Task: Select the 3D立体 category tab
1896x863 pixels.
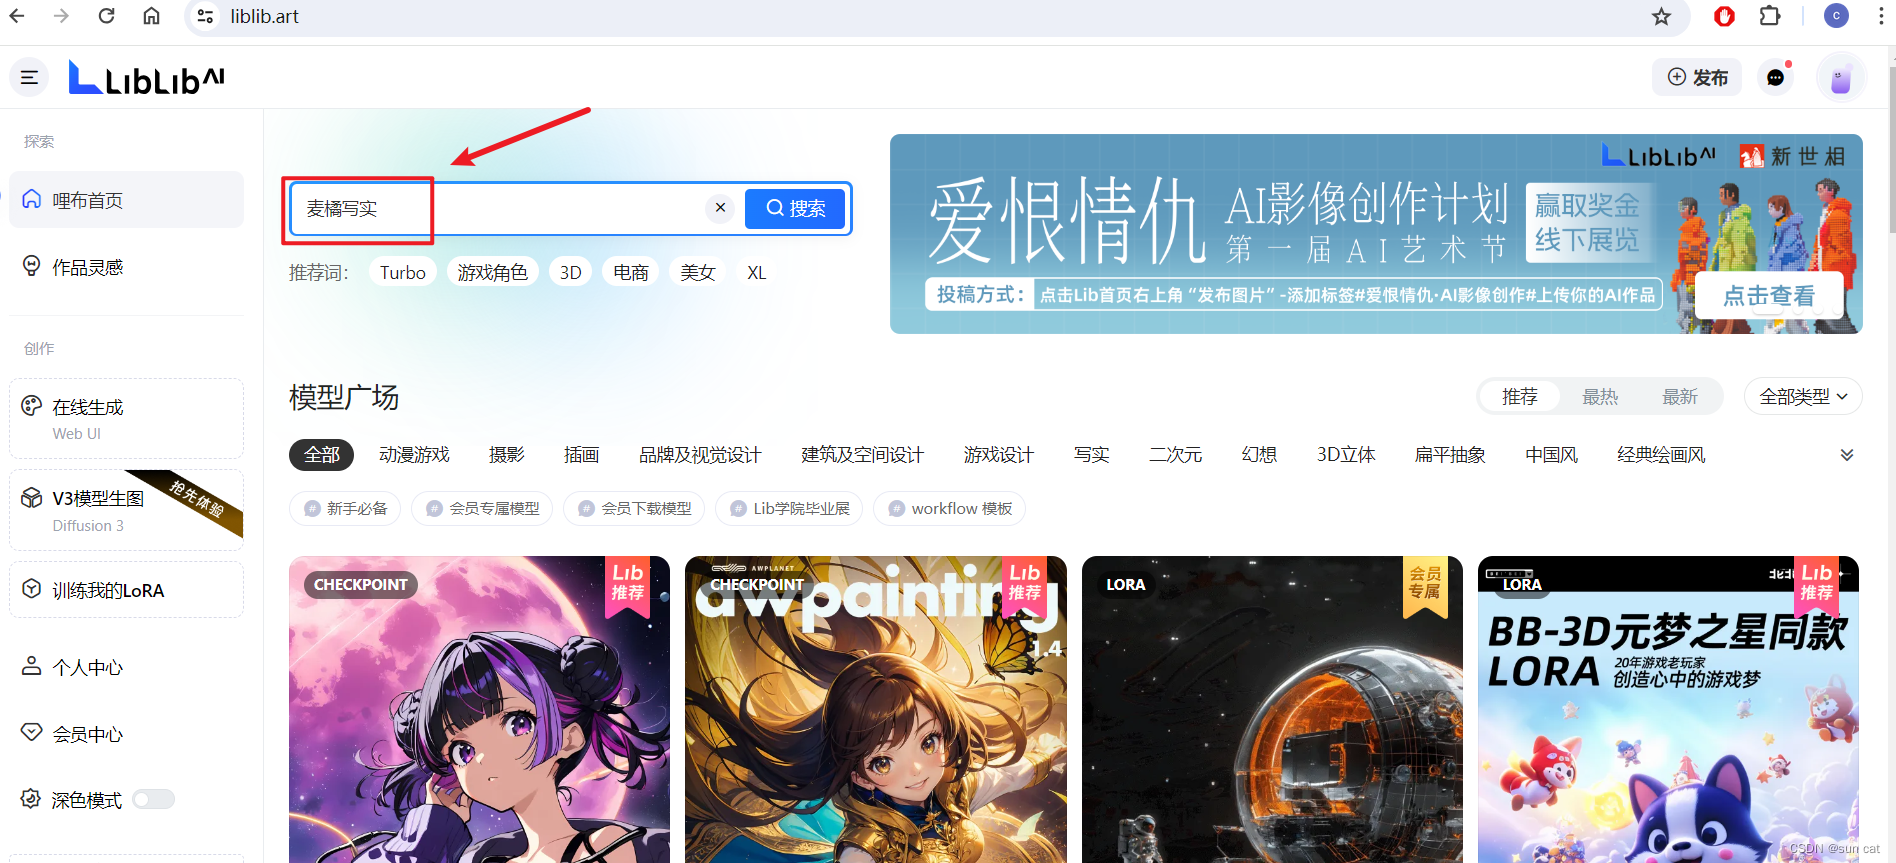Action: pyautogui.click(x=1346, y=455)
